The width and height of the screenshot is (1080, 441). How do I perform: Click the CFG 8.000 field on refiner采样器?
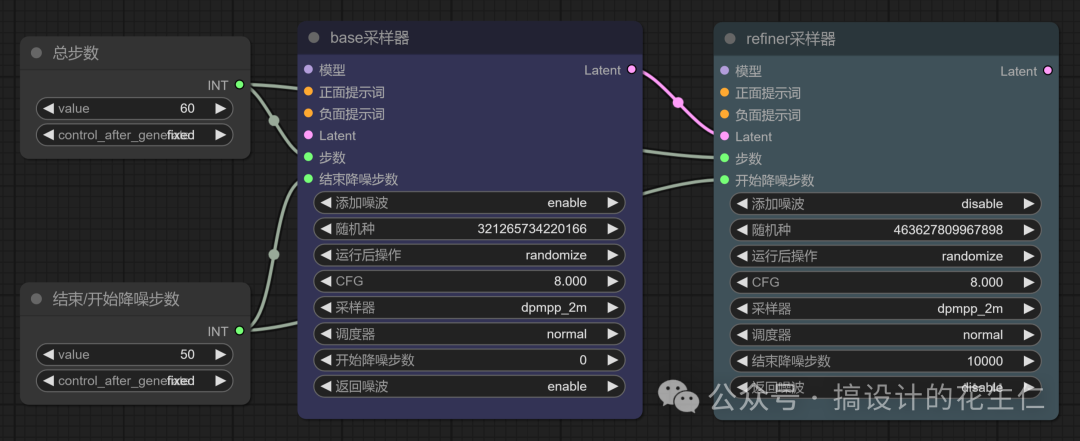click(886, 283)
